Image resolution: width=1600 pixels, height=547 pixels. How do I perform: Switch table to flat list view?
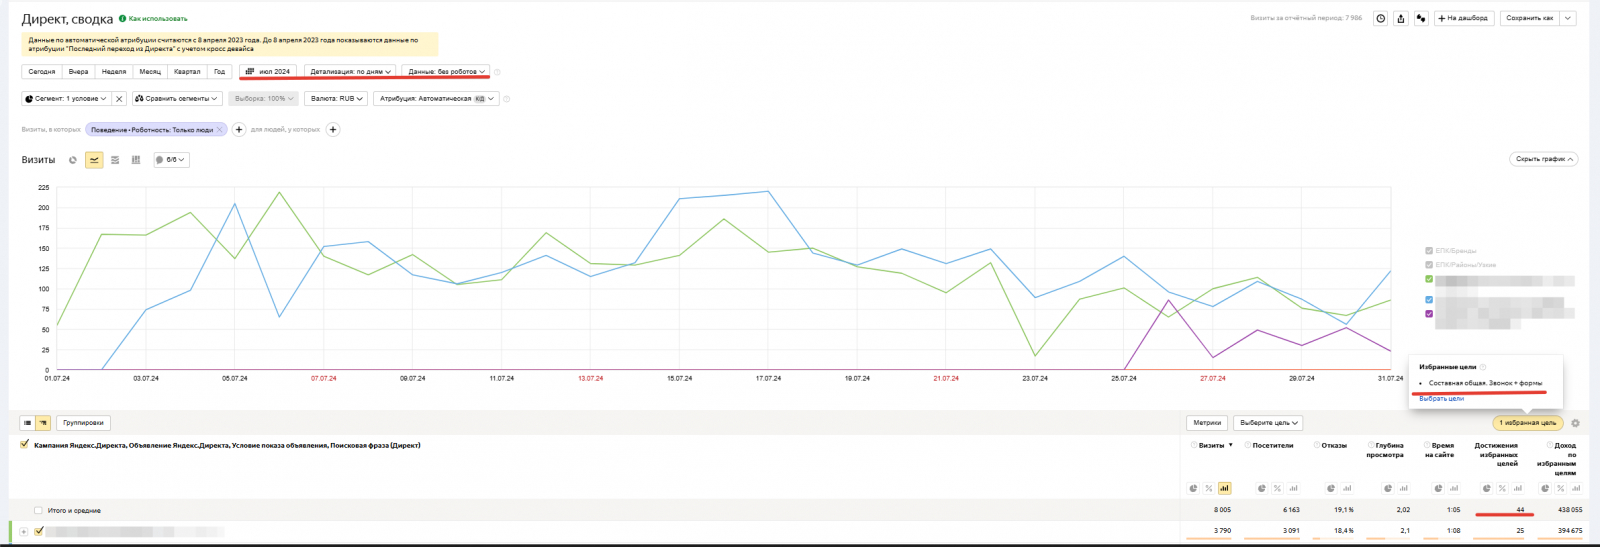pyautogui.click(x=28, y=423)
